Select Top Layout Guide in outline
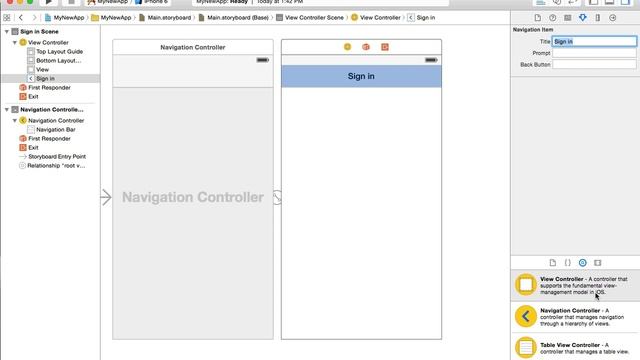This screenshot has width=640, height=360. click(55, 51)
